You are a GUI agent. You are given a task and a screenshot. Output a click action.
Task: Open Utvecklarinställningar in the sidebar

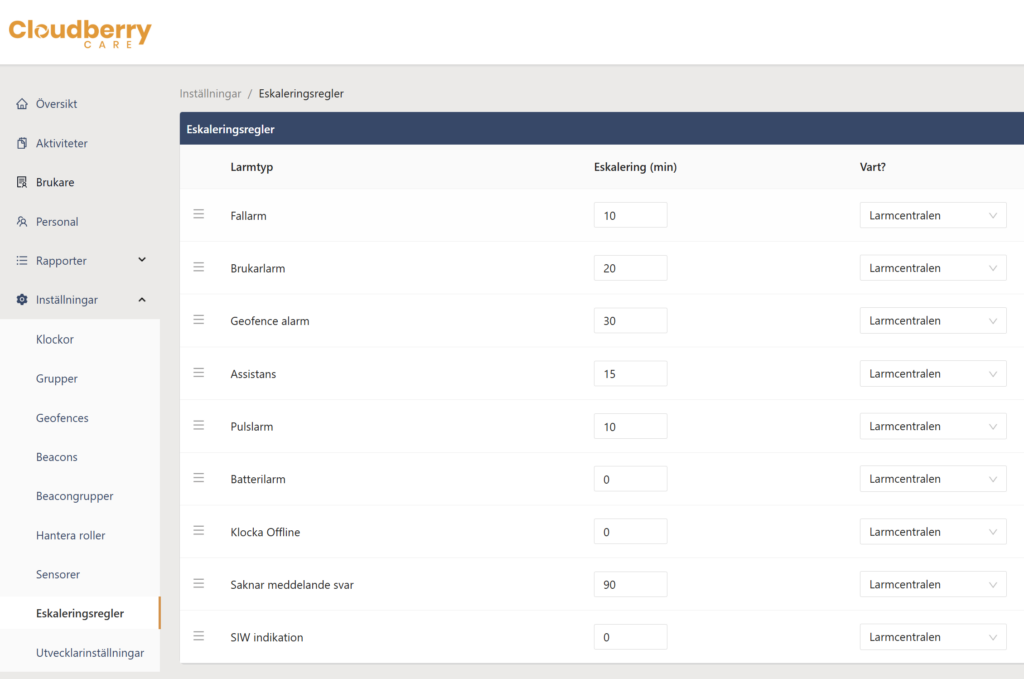pyautogui.click(x=90, y=653)
